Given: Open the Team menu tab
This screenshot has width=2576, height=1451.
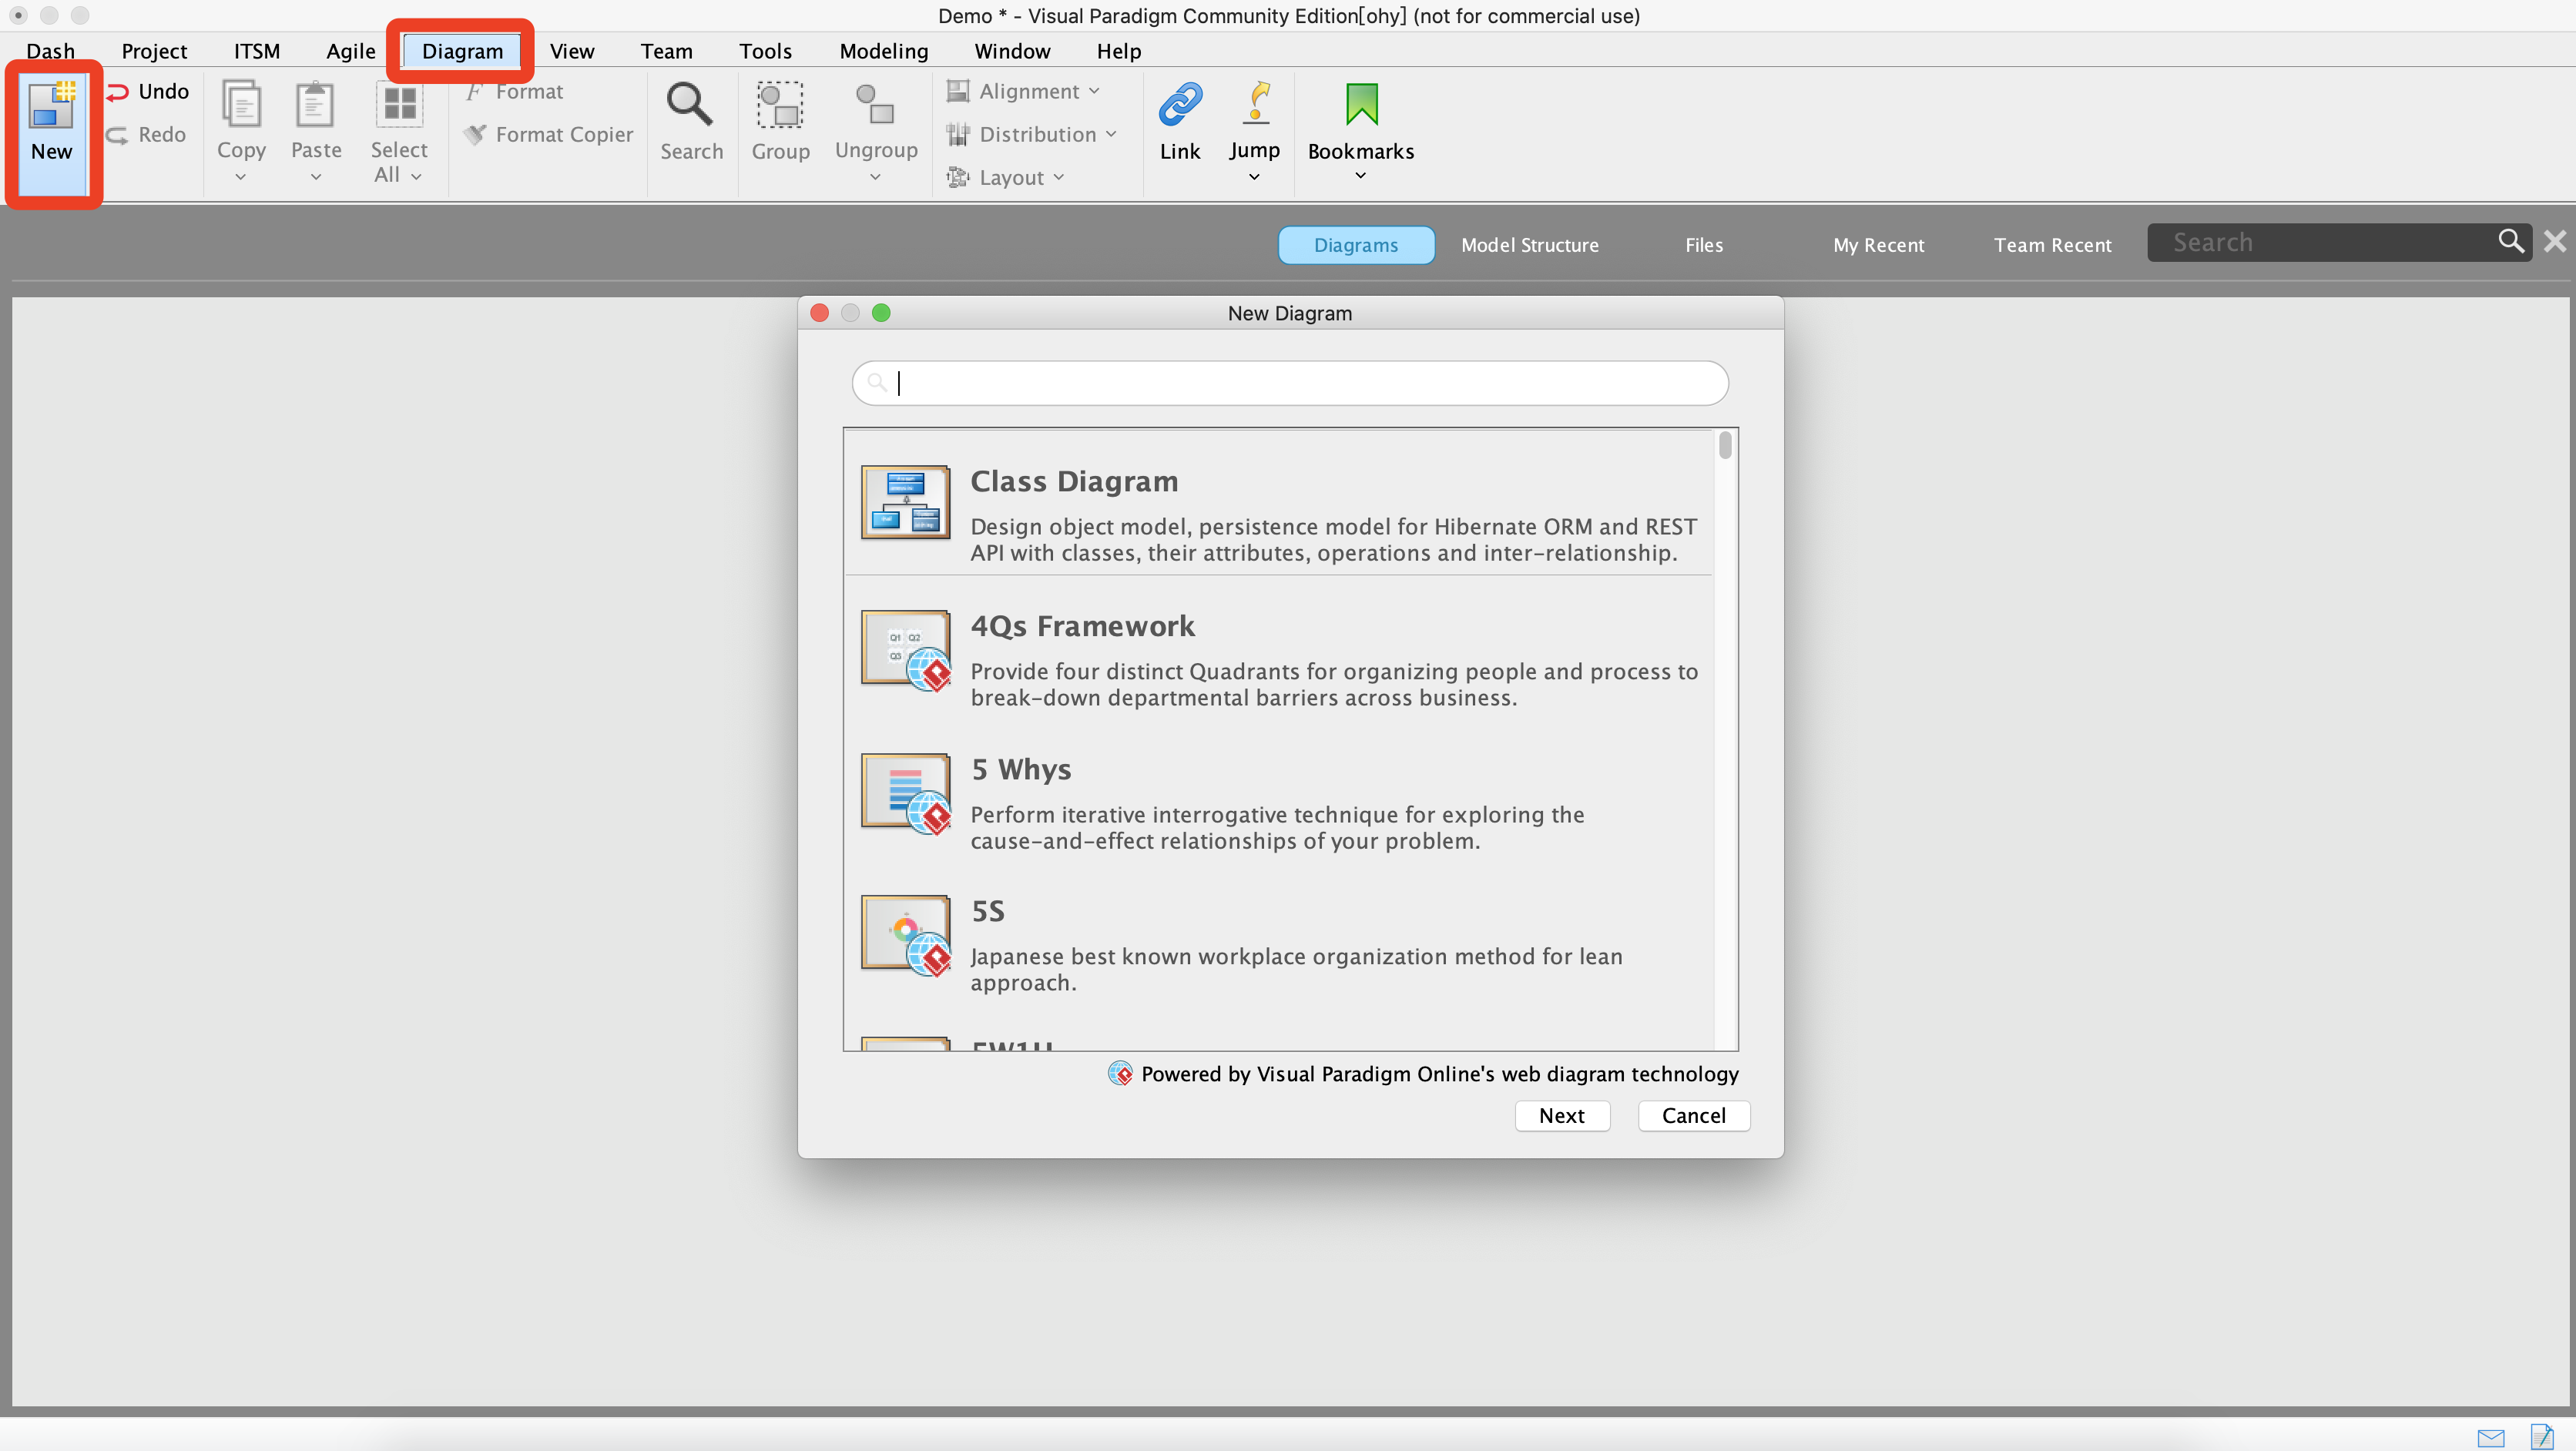Looking at the screenshot, I should [667, 51].
